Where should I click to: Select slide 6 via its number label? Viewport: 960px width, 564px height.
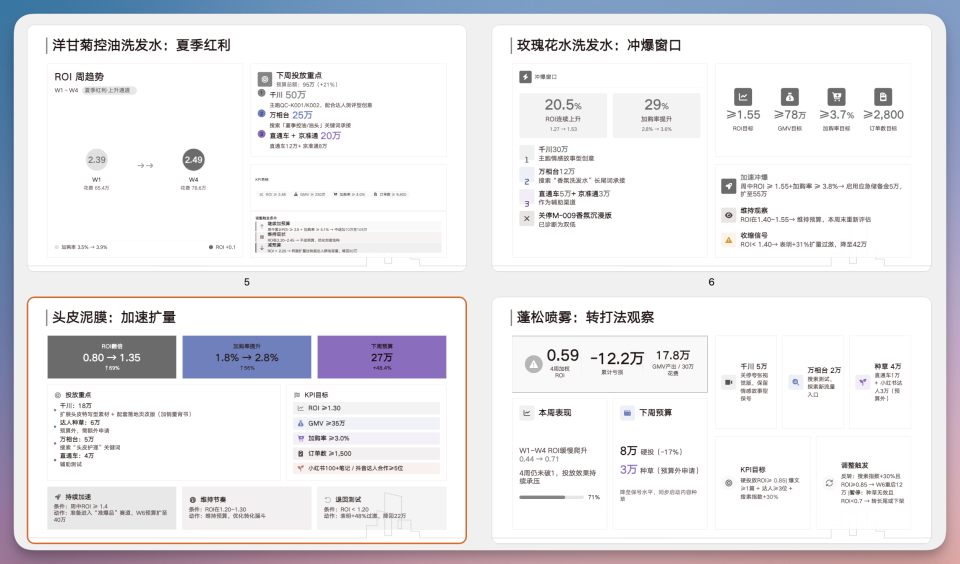pyautogui.click(x=711, y=282)
